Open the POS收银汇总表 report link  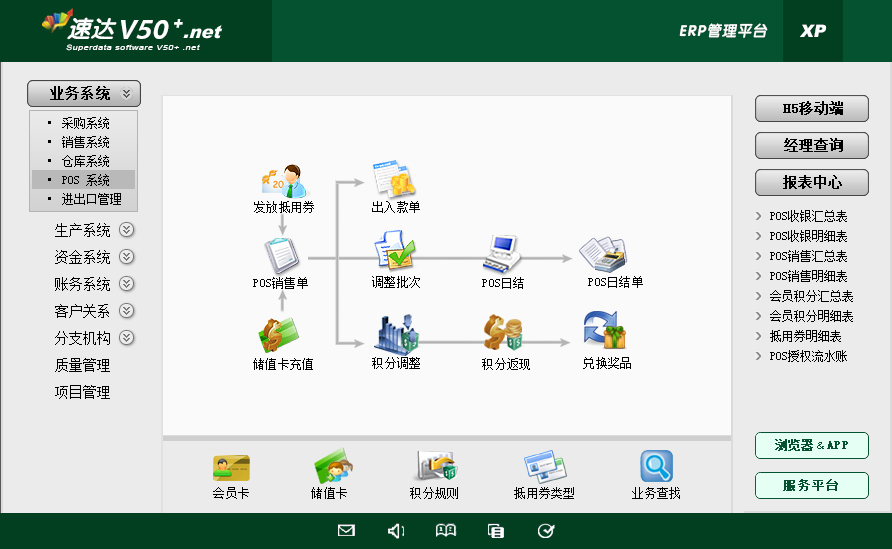point(808,216)
